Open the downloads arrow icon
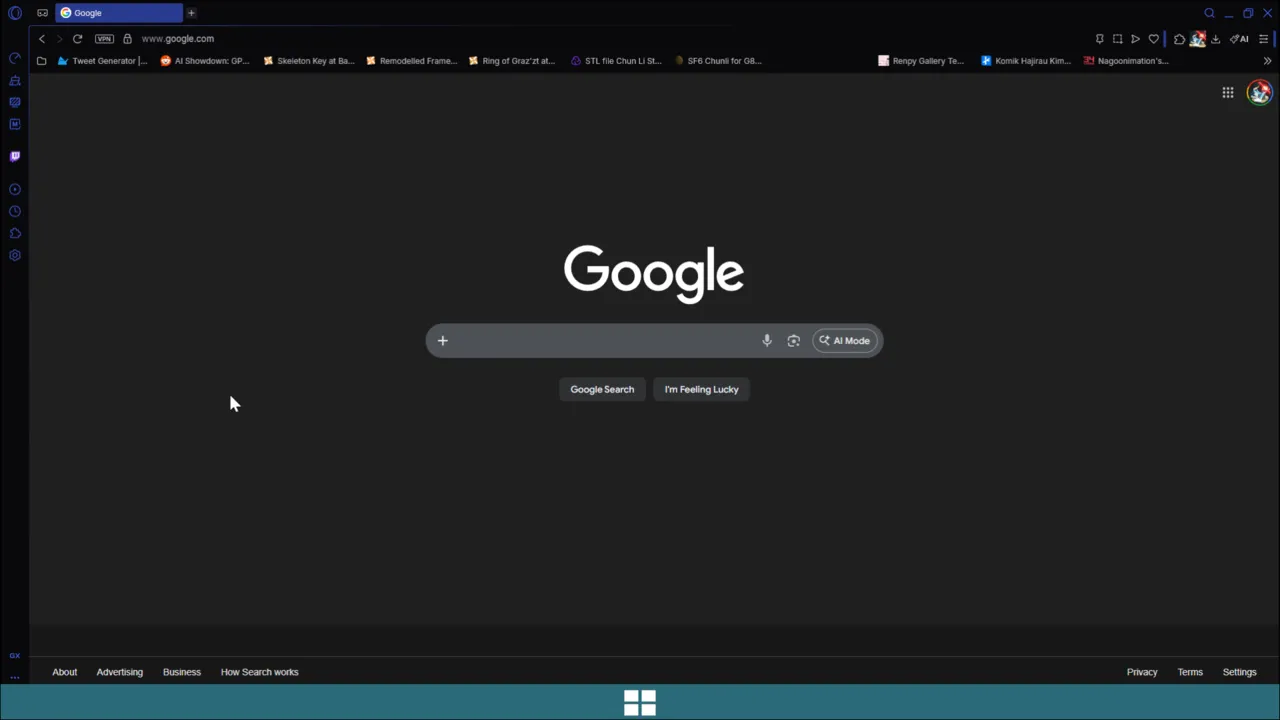The image size is (1280, 720). click(1216, 39)
